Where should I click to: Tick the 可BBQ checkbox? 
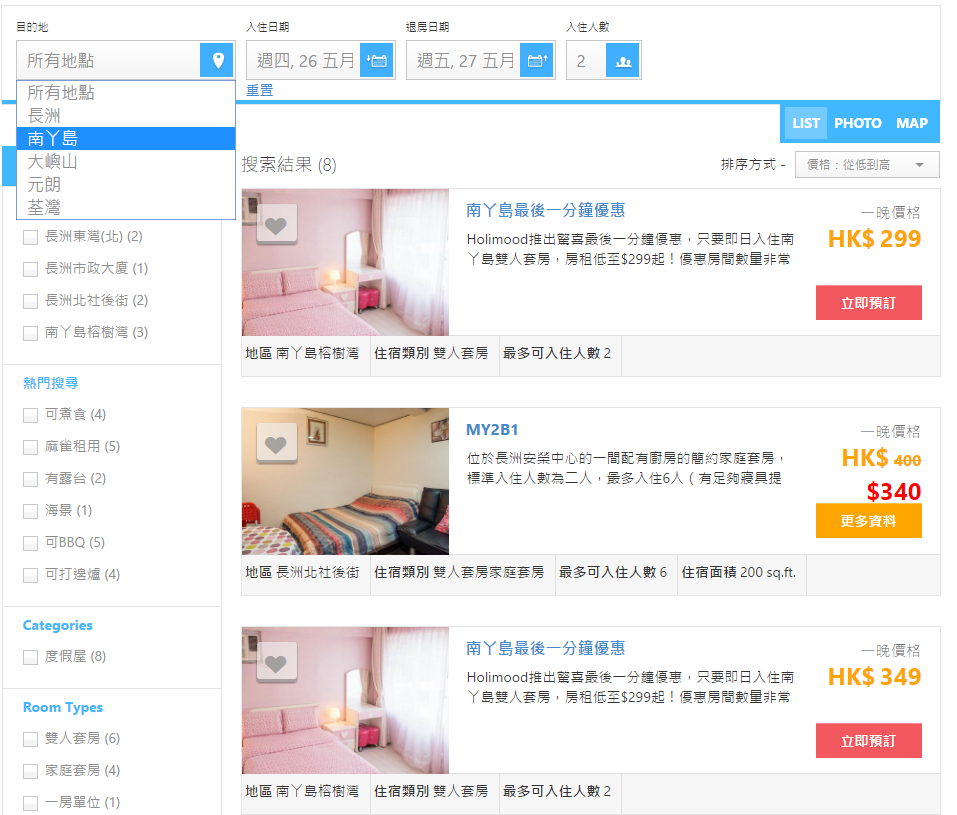[x=30, y=543]
